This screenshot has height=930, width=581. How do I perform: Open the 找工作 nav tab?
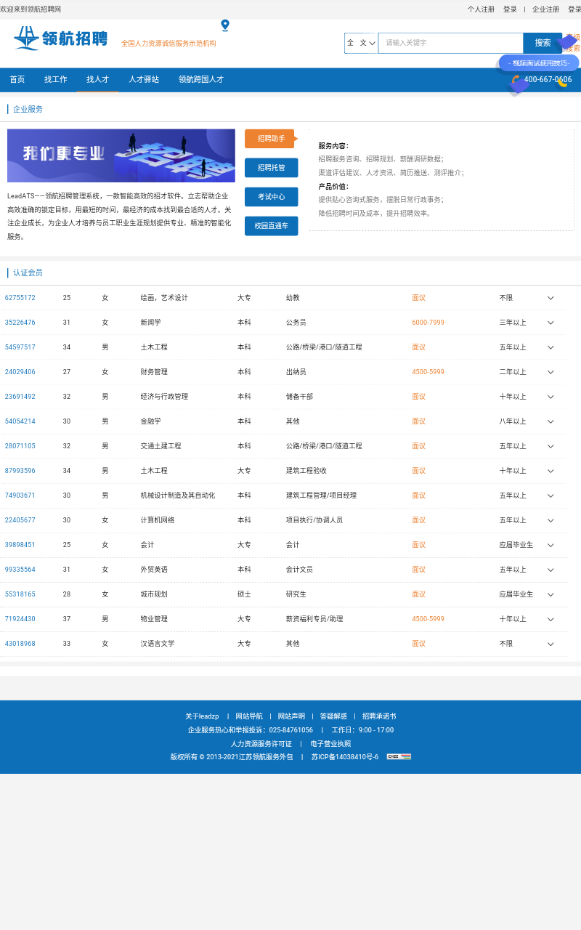[x=56, y=79]
